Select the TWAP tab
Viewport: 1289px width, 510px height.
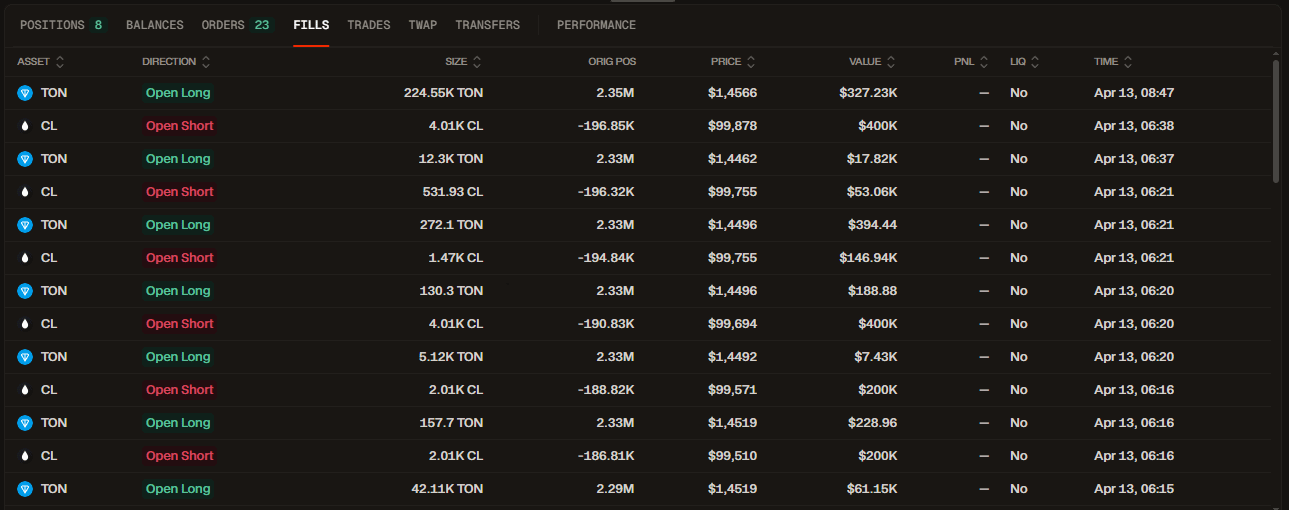coord(423,25)
